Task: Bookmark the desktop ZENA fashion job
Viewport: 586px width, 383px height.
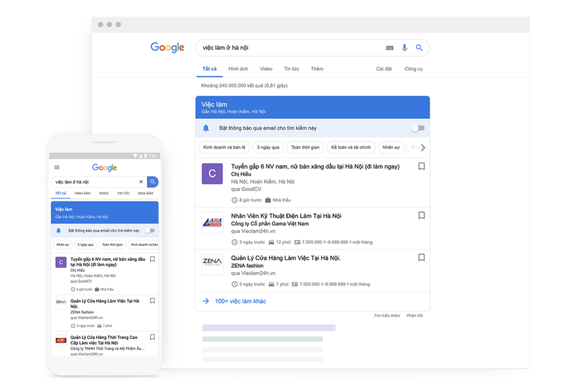Action: [421, 257]
